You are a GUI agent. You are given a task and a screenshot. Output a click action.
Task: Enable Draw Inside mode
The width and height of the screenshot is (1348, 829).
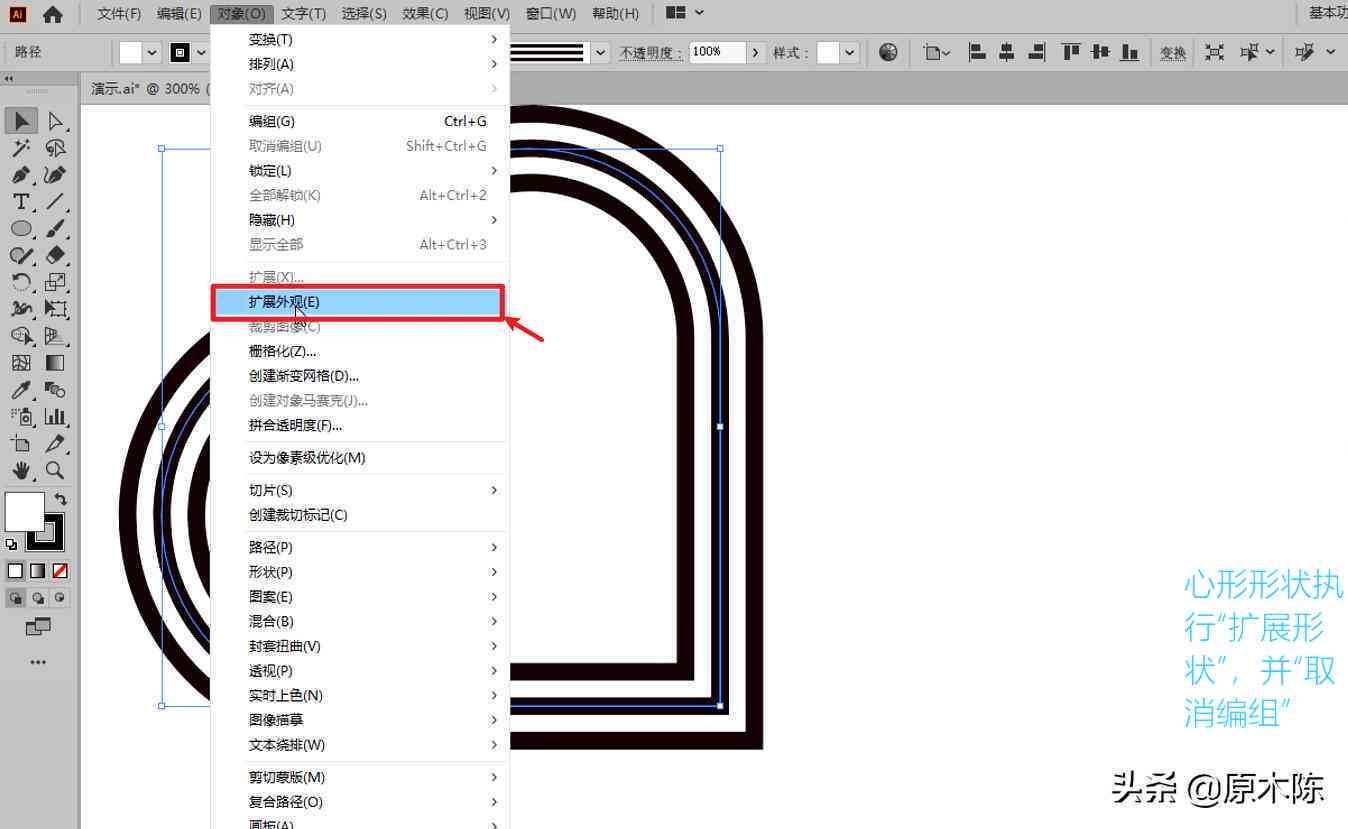(x=59, y=598)
